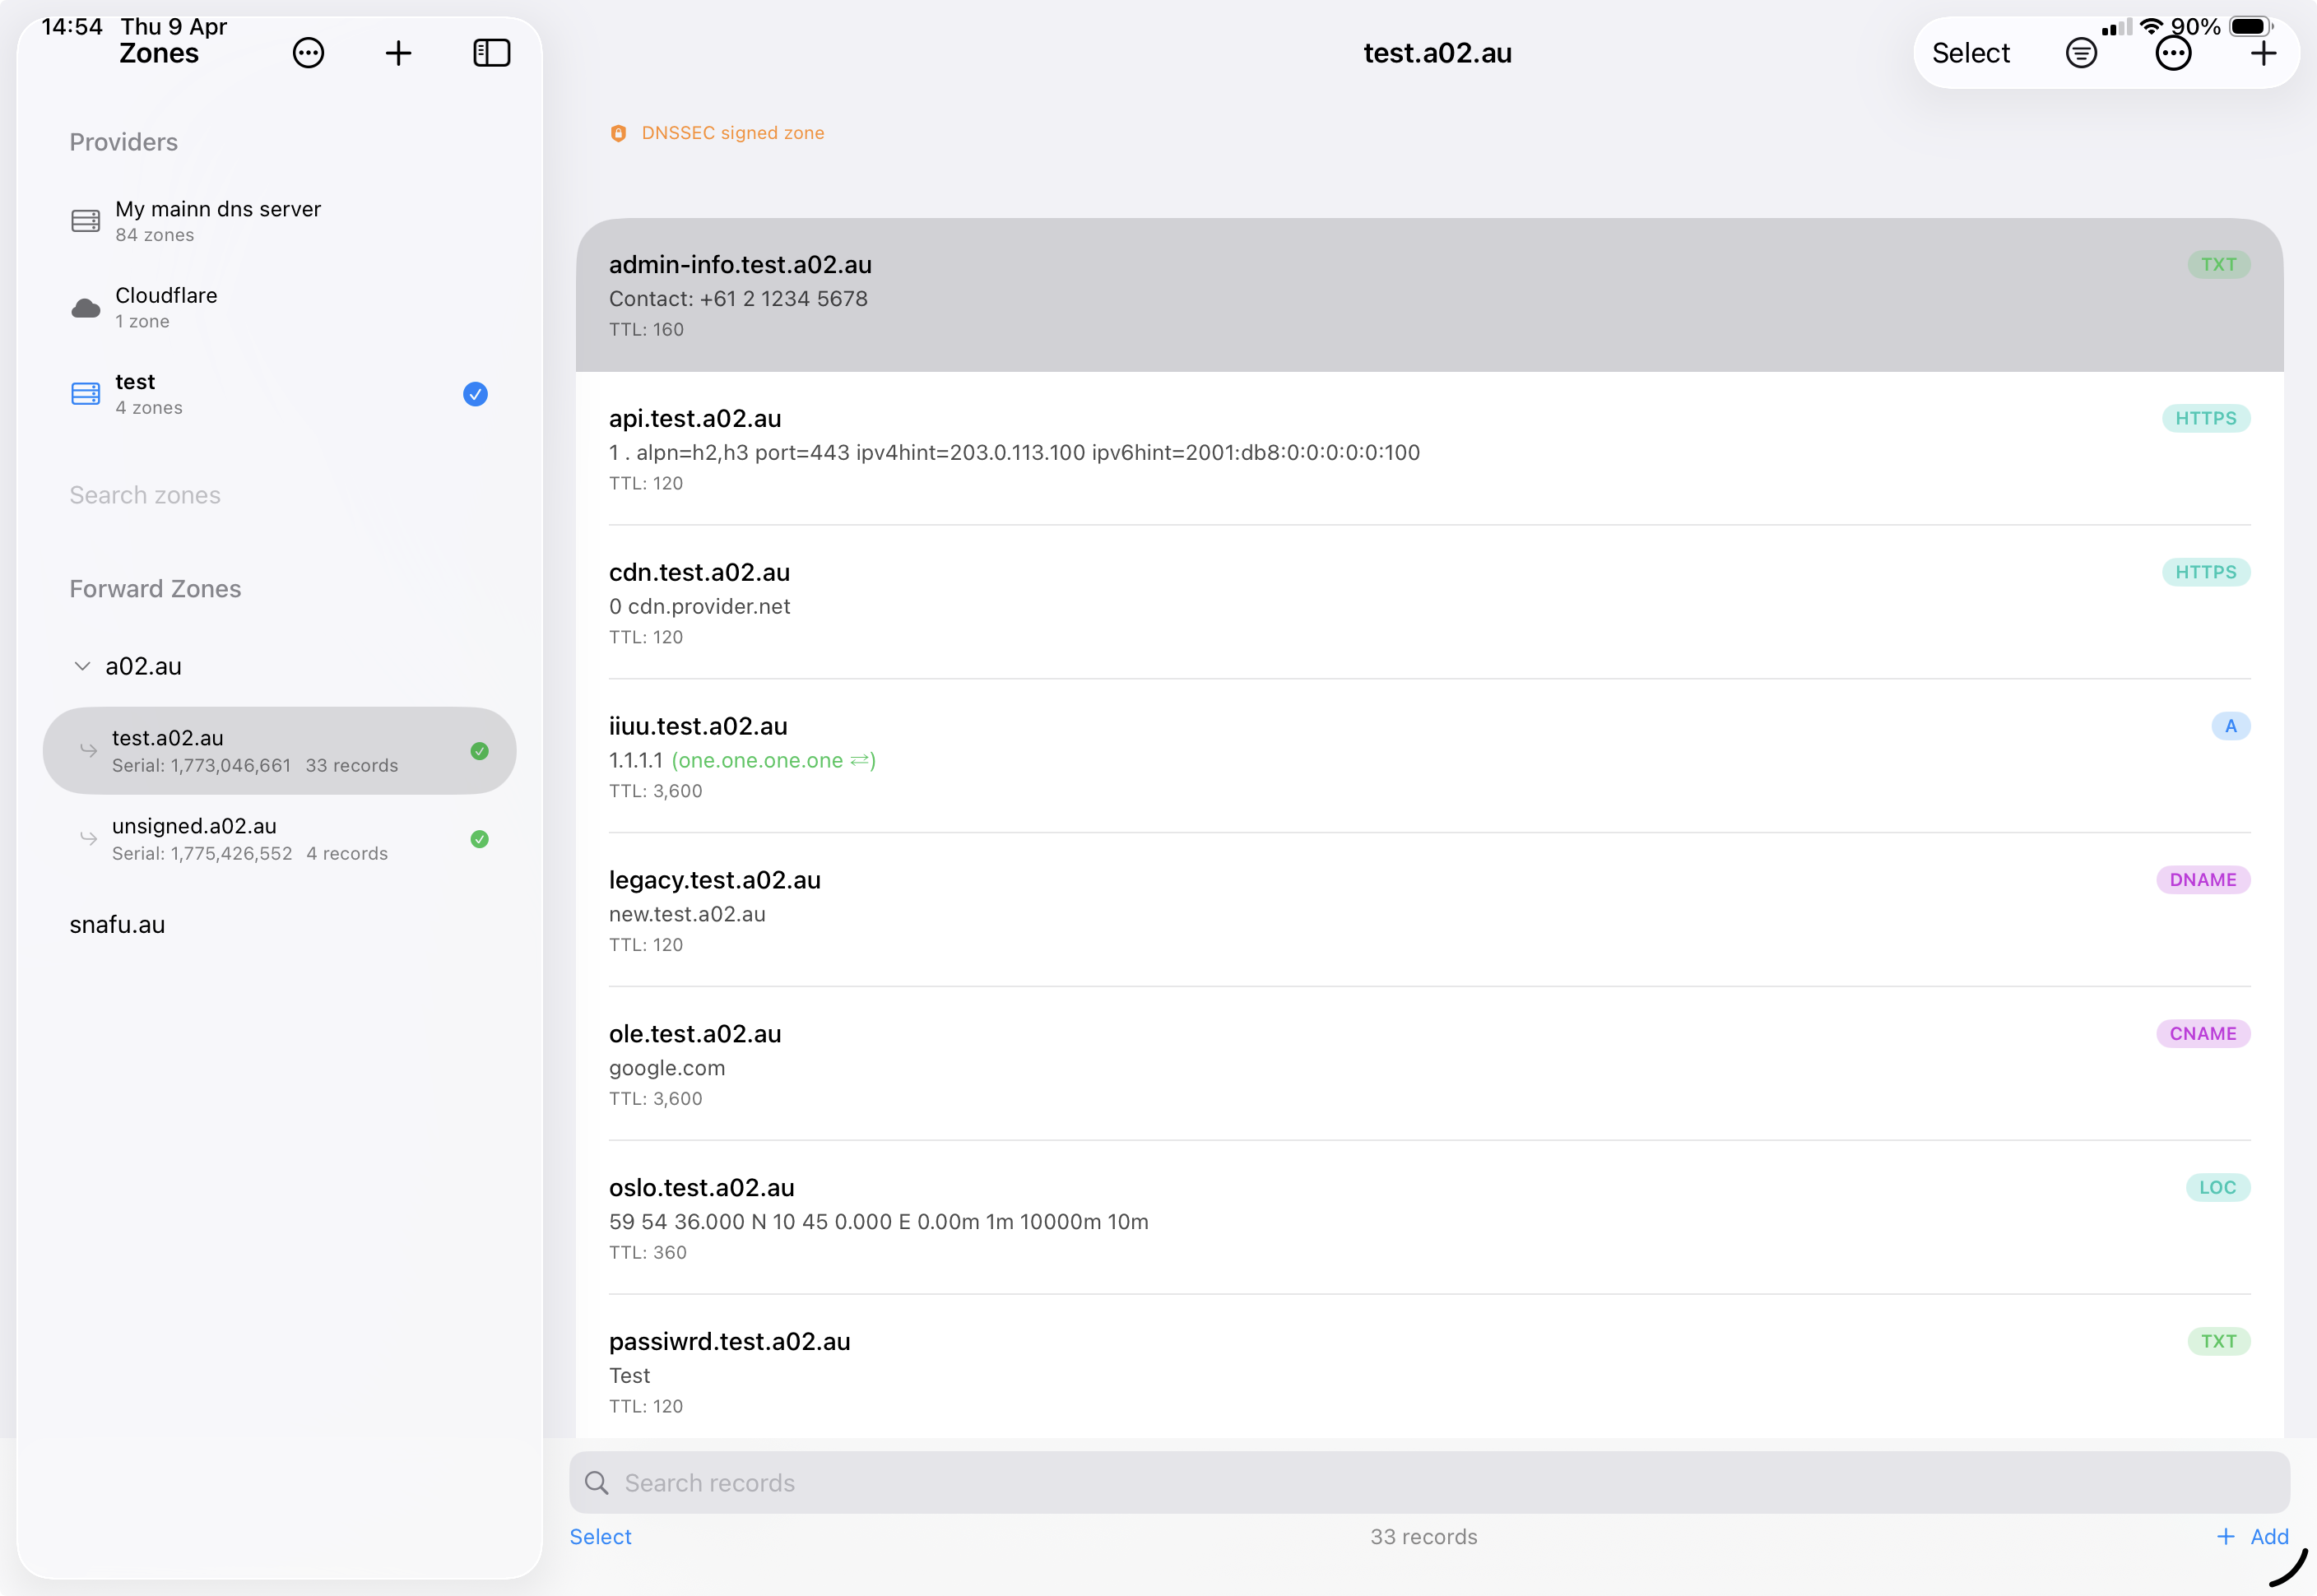The image size is (2317, 1596).
Task: Click the Providers section header
Action: 123,142
